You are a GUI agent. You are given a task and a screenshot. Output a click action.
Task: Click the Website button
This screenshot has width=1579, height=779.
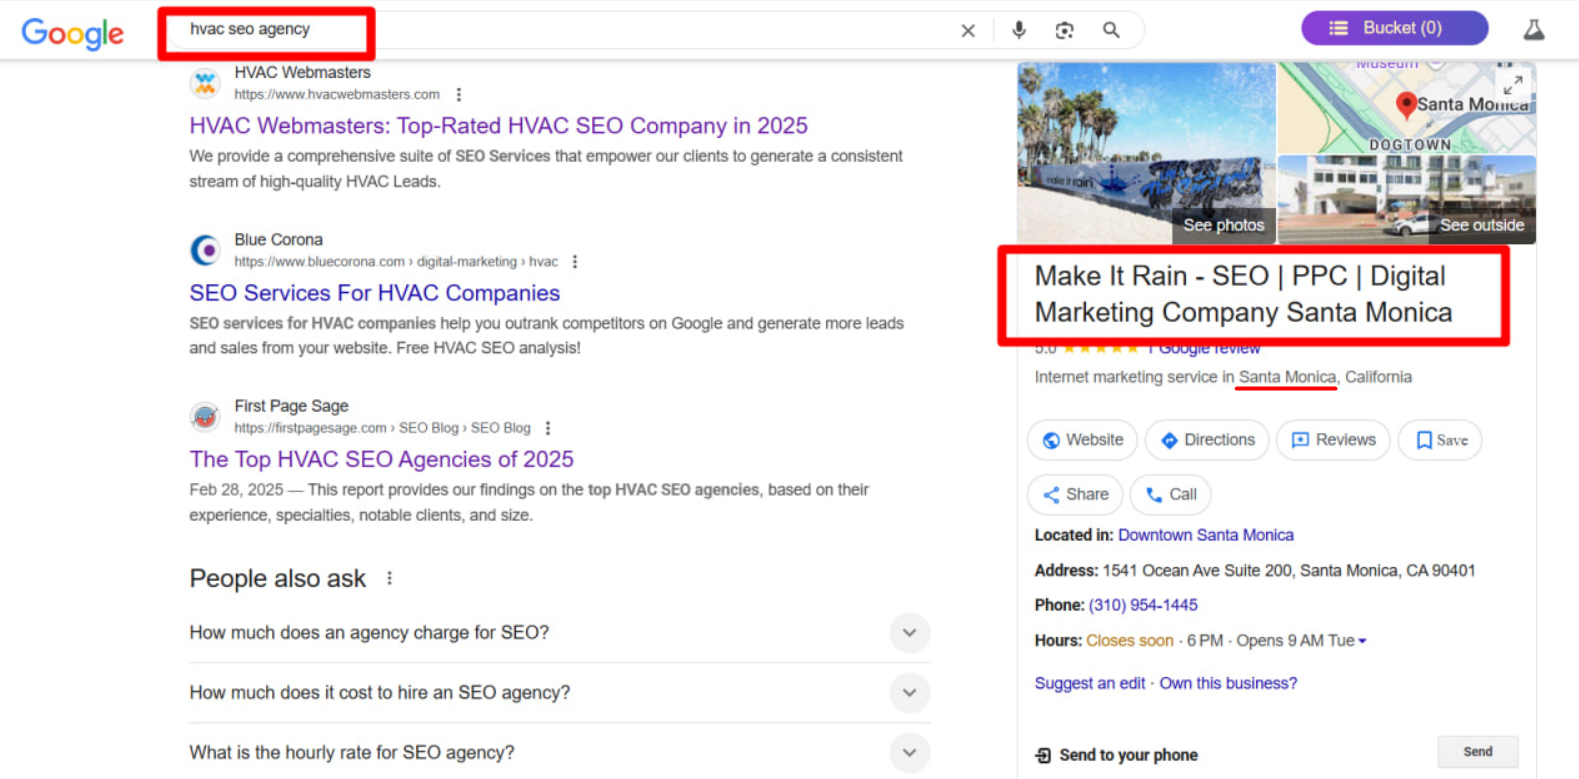(x=1082, y=440)
